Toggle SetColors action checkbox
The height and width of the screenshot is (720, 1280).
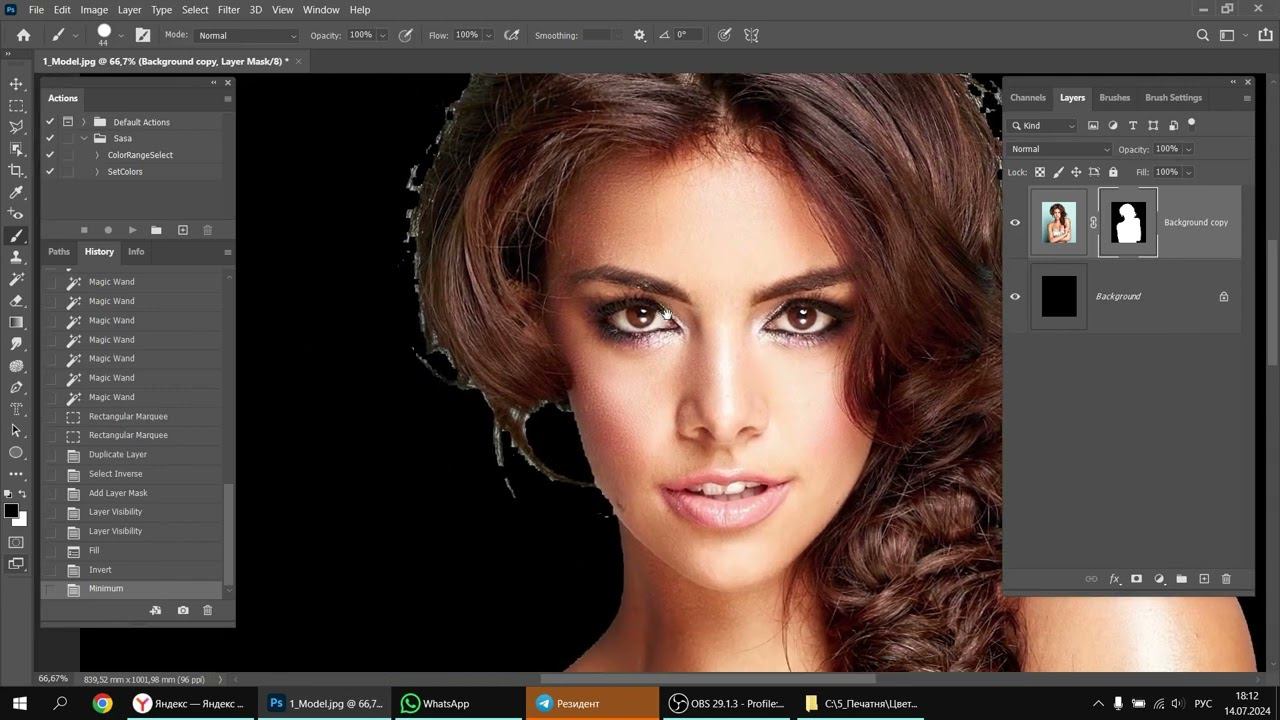pos(50,172)
